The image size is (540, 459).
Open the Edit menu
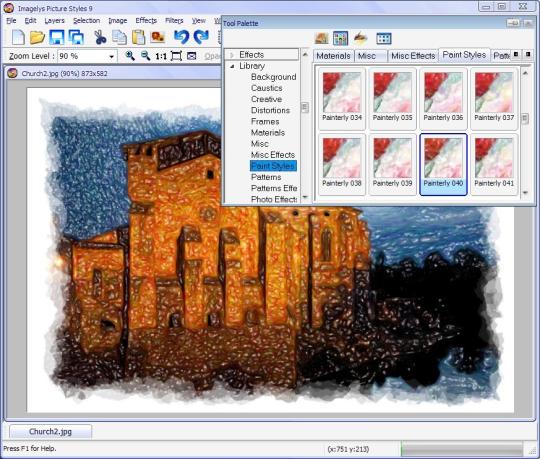(x=30, y=21)
